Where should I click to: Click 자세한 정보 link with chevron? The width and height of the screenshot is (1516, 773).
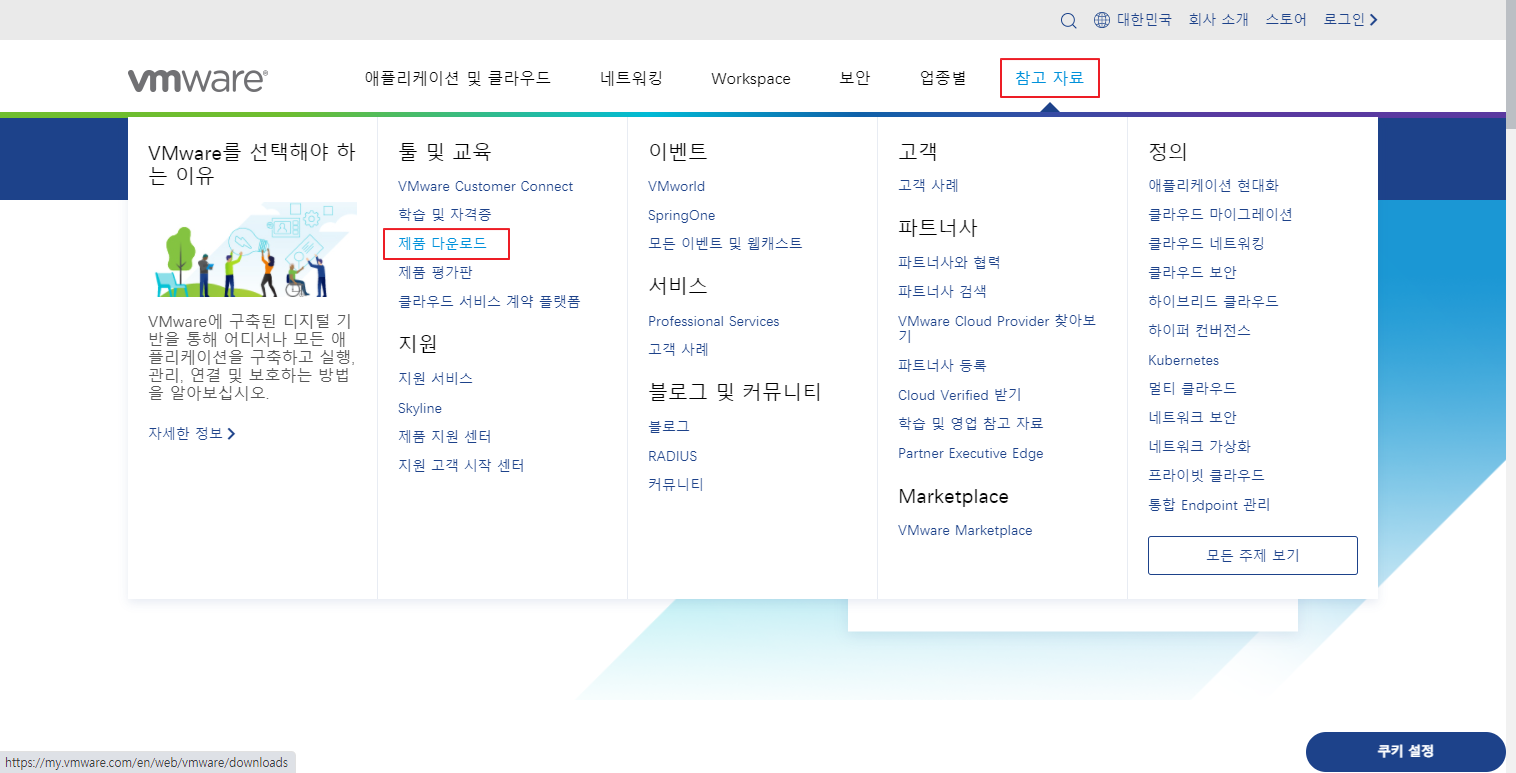(192, 434)
